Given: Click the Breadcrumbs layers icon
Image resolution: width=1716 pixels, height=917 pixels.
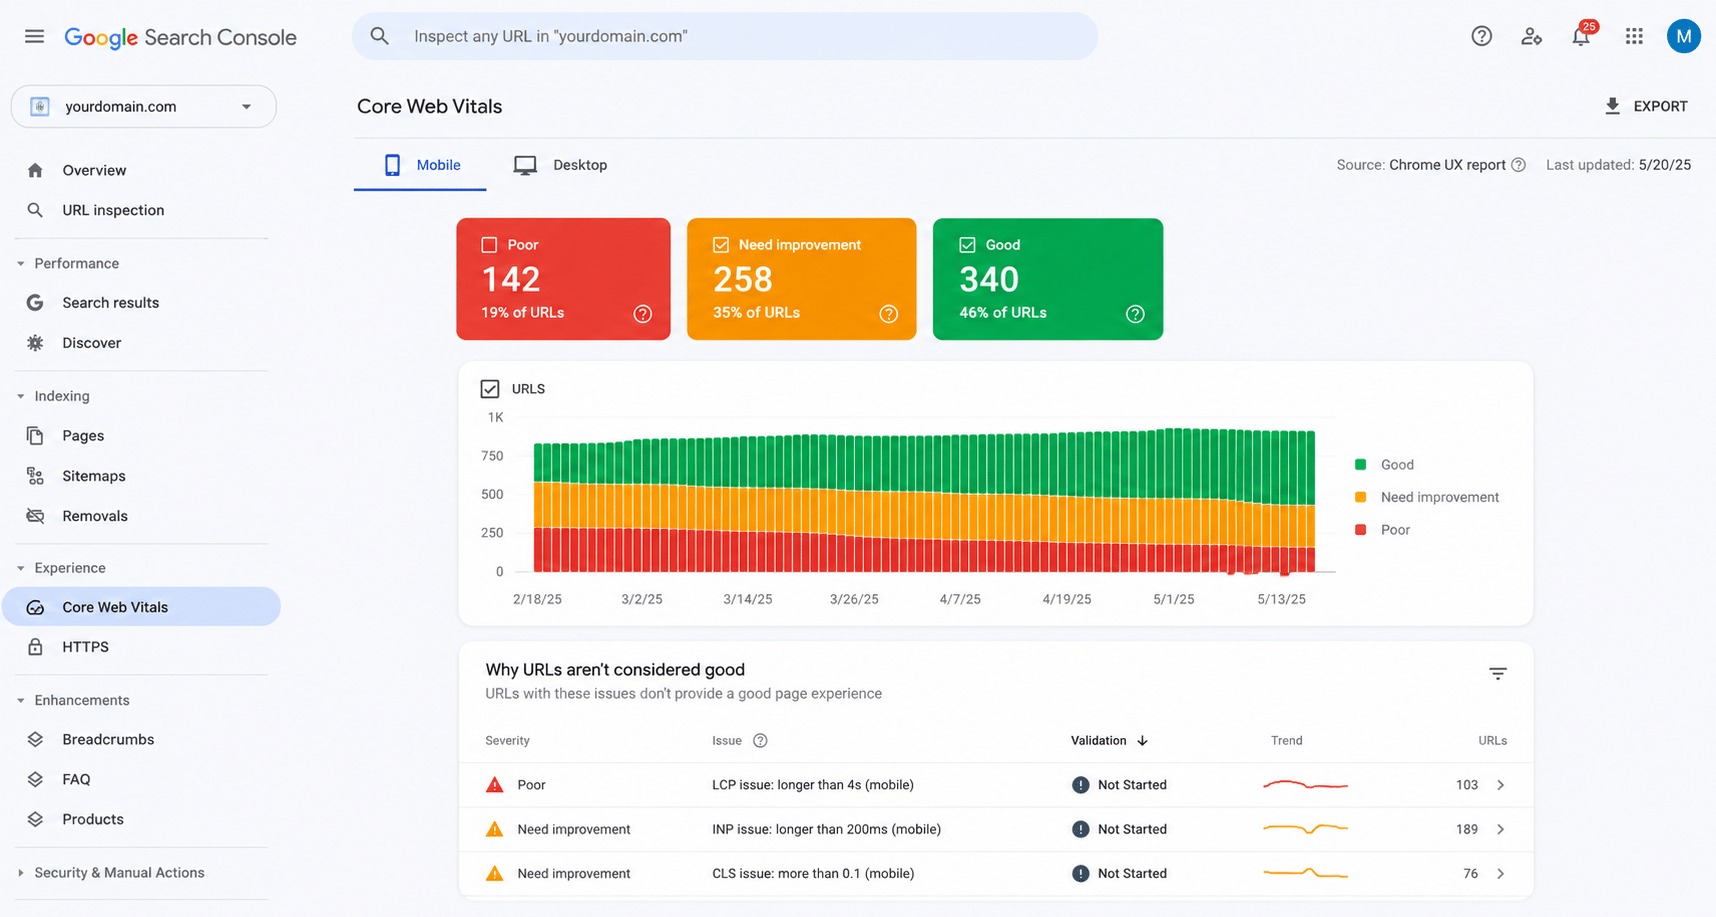Looking at the screenshot, I should (35, 739).
